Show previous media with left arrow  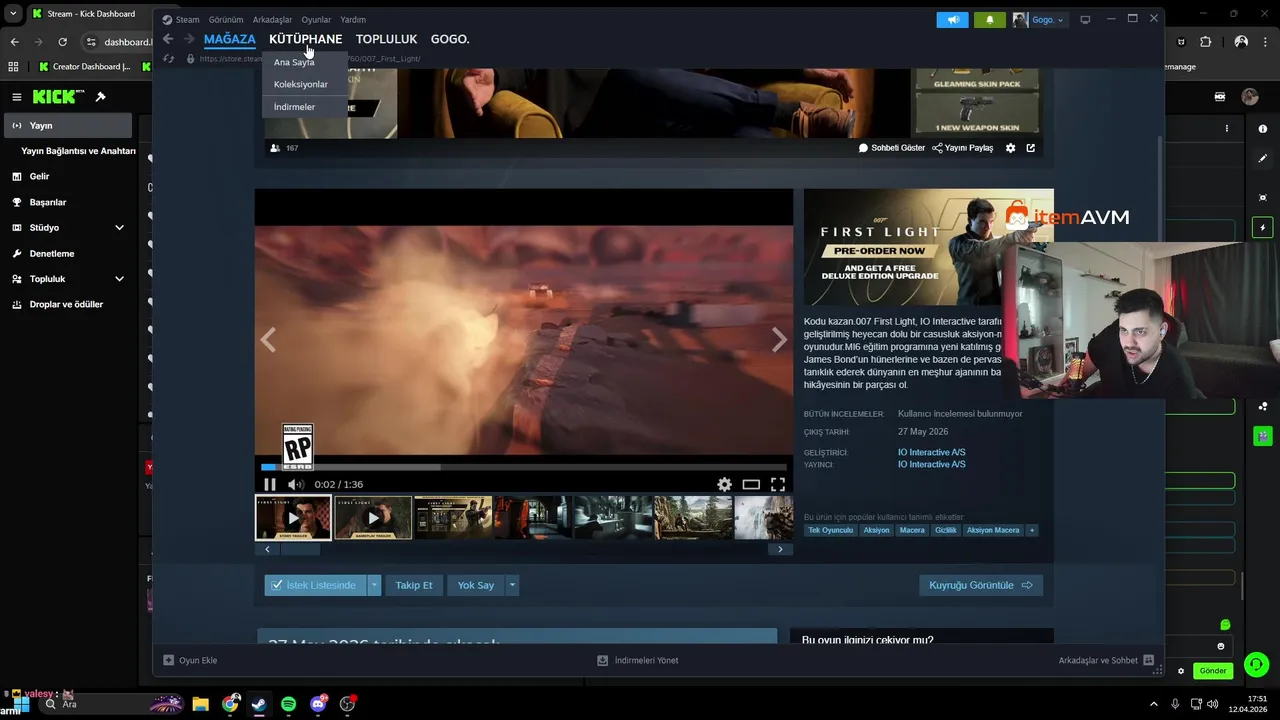click(268, 340)
